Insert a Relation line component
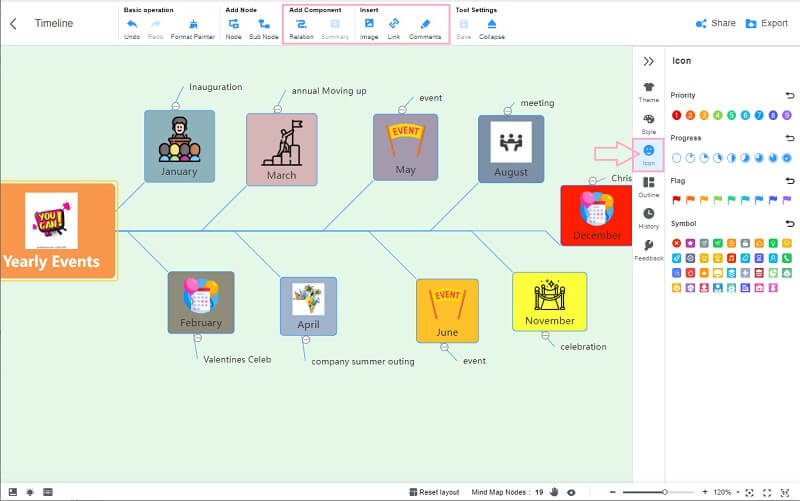The height and width of the screenshot is (501, 800). (x=301, y=24)
